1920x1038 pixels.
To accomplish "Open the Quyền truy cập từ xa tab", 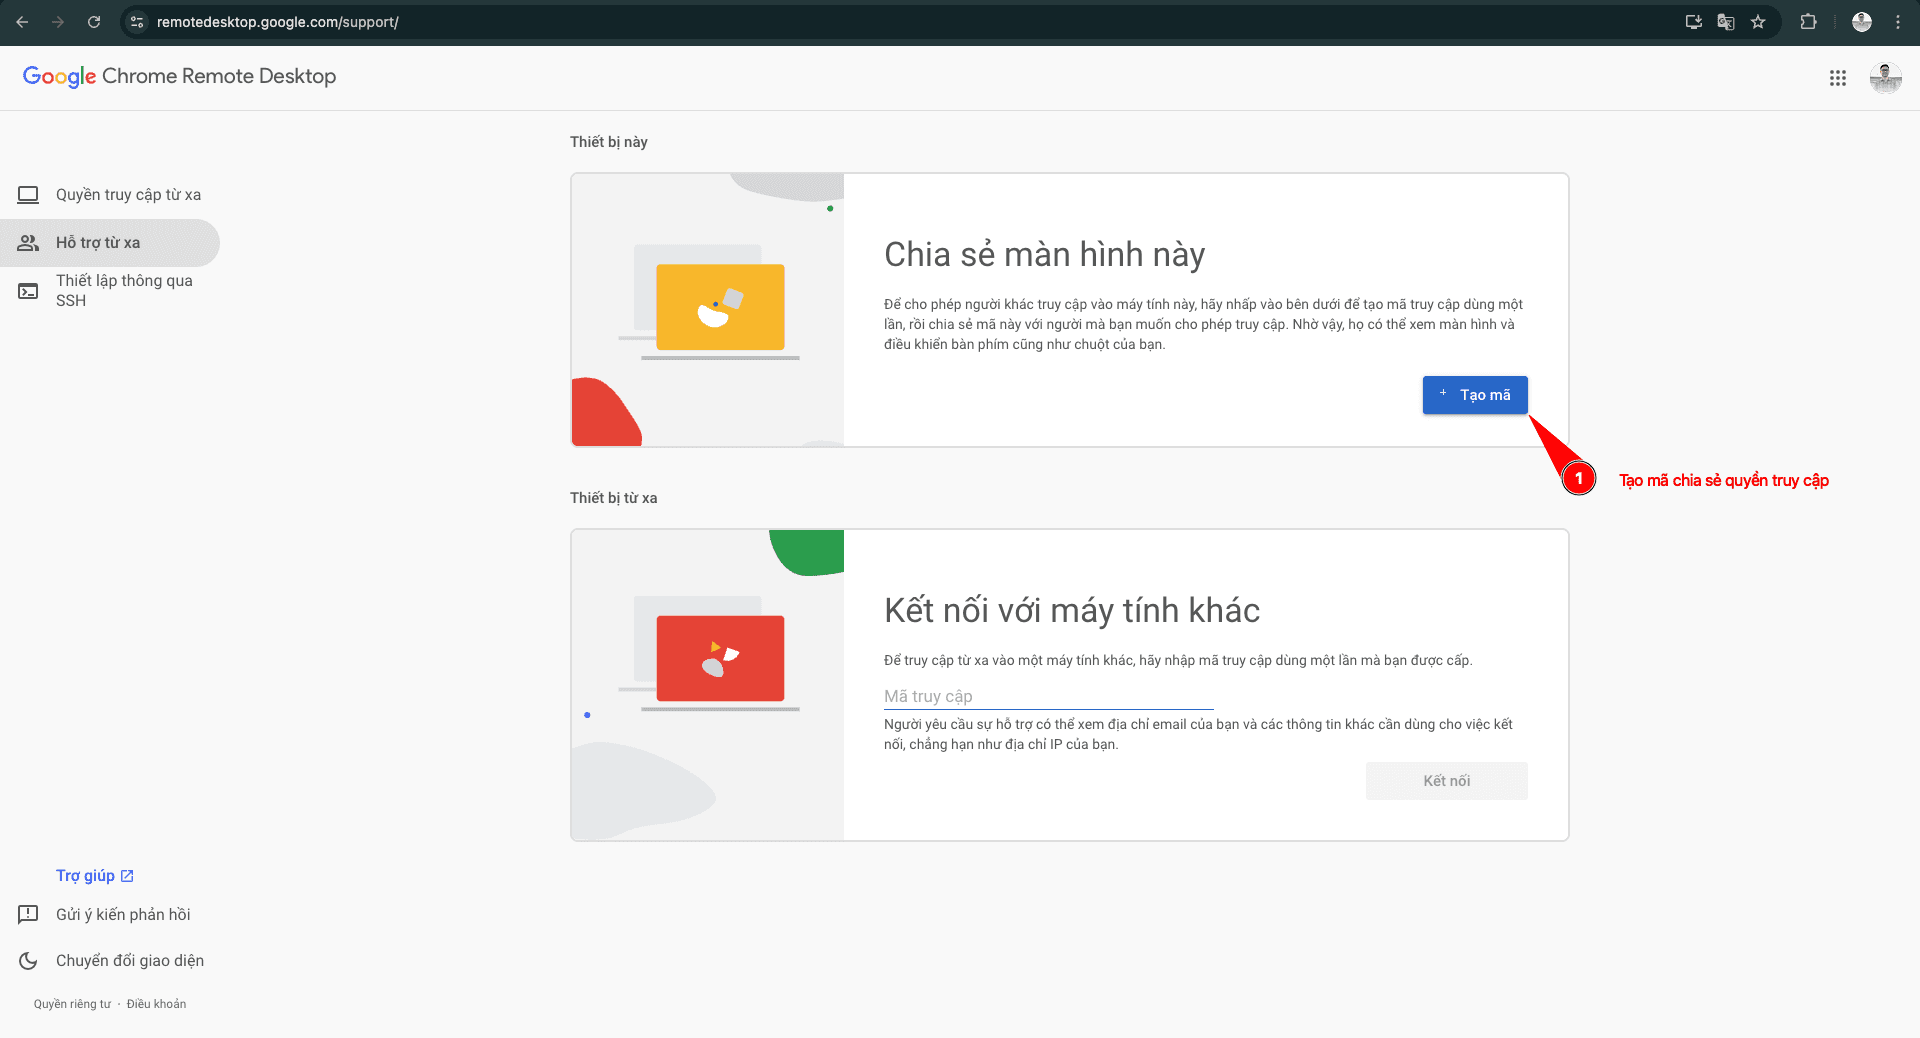I will [128, 195].
